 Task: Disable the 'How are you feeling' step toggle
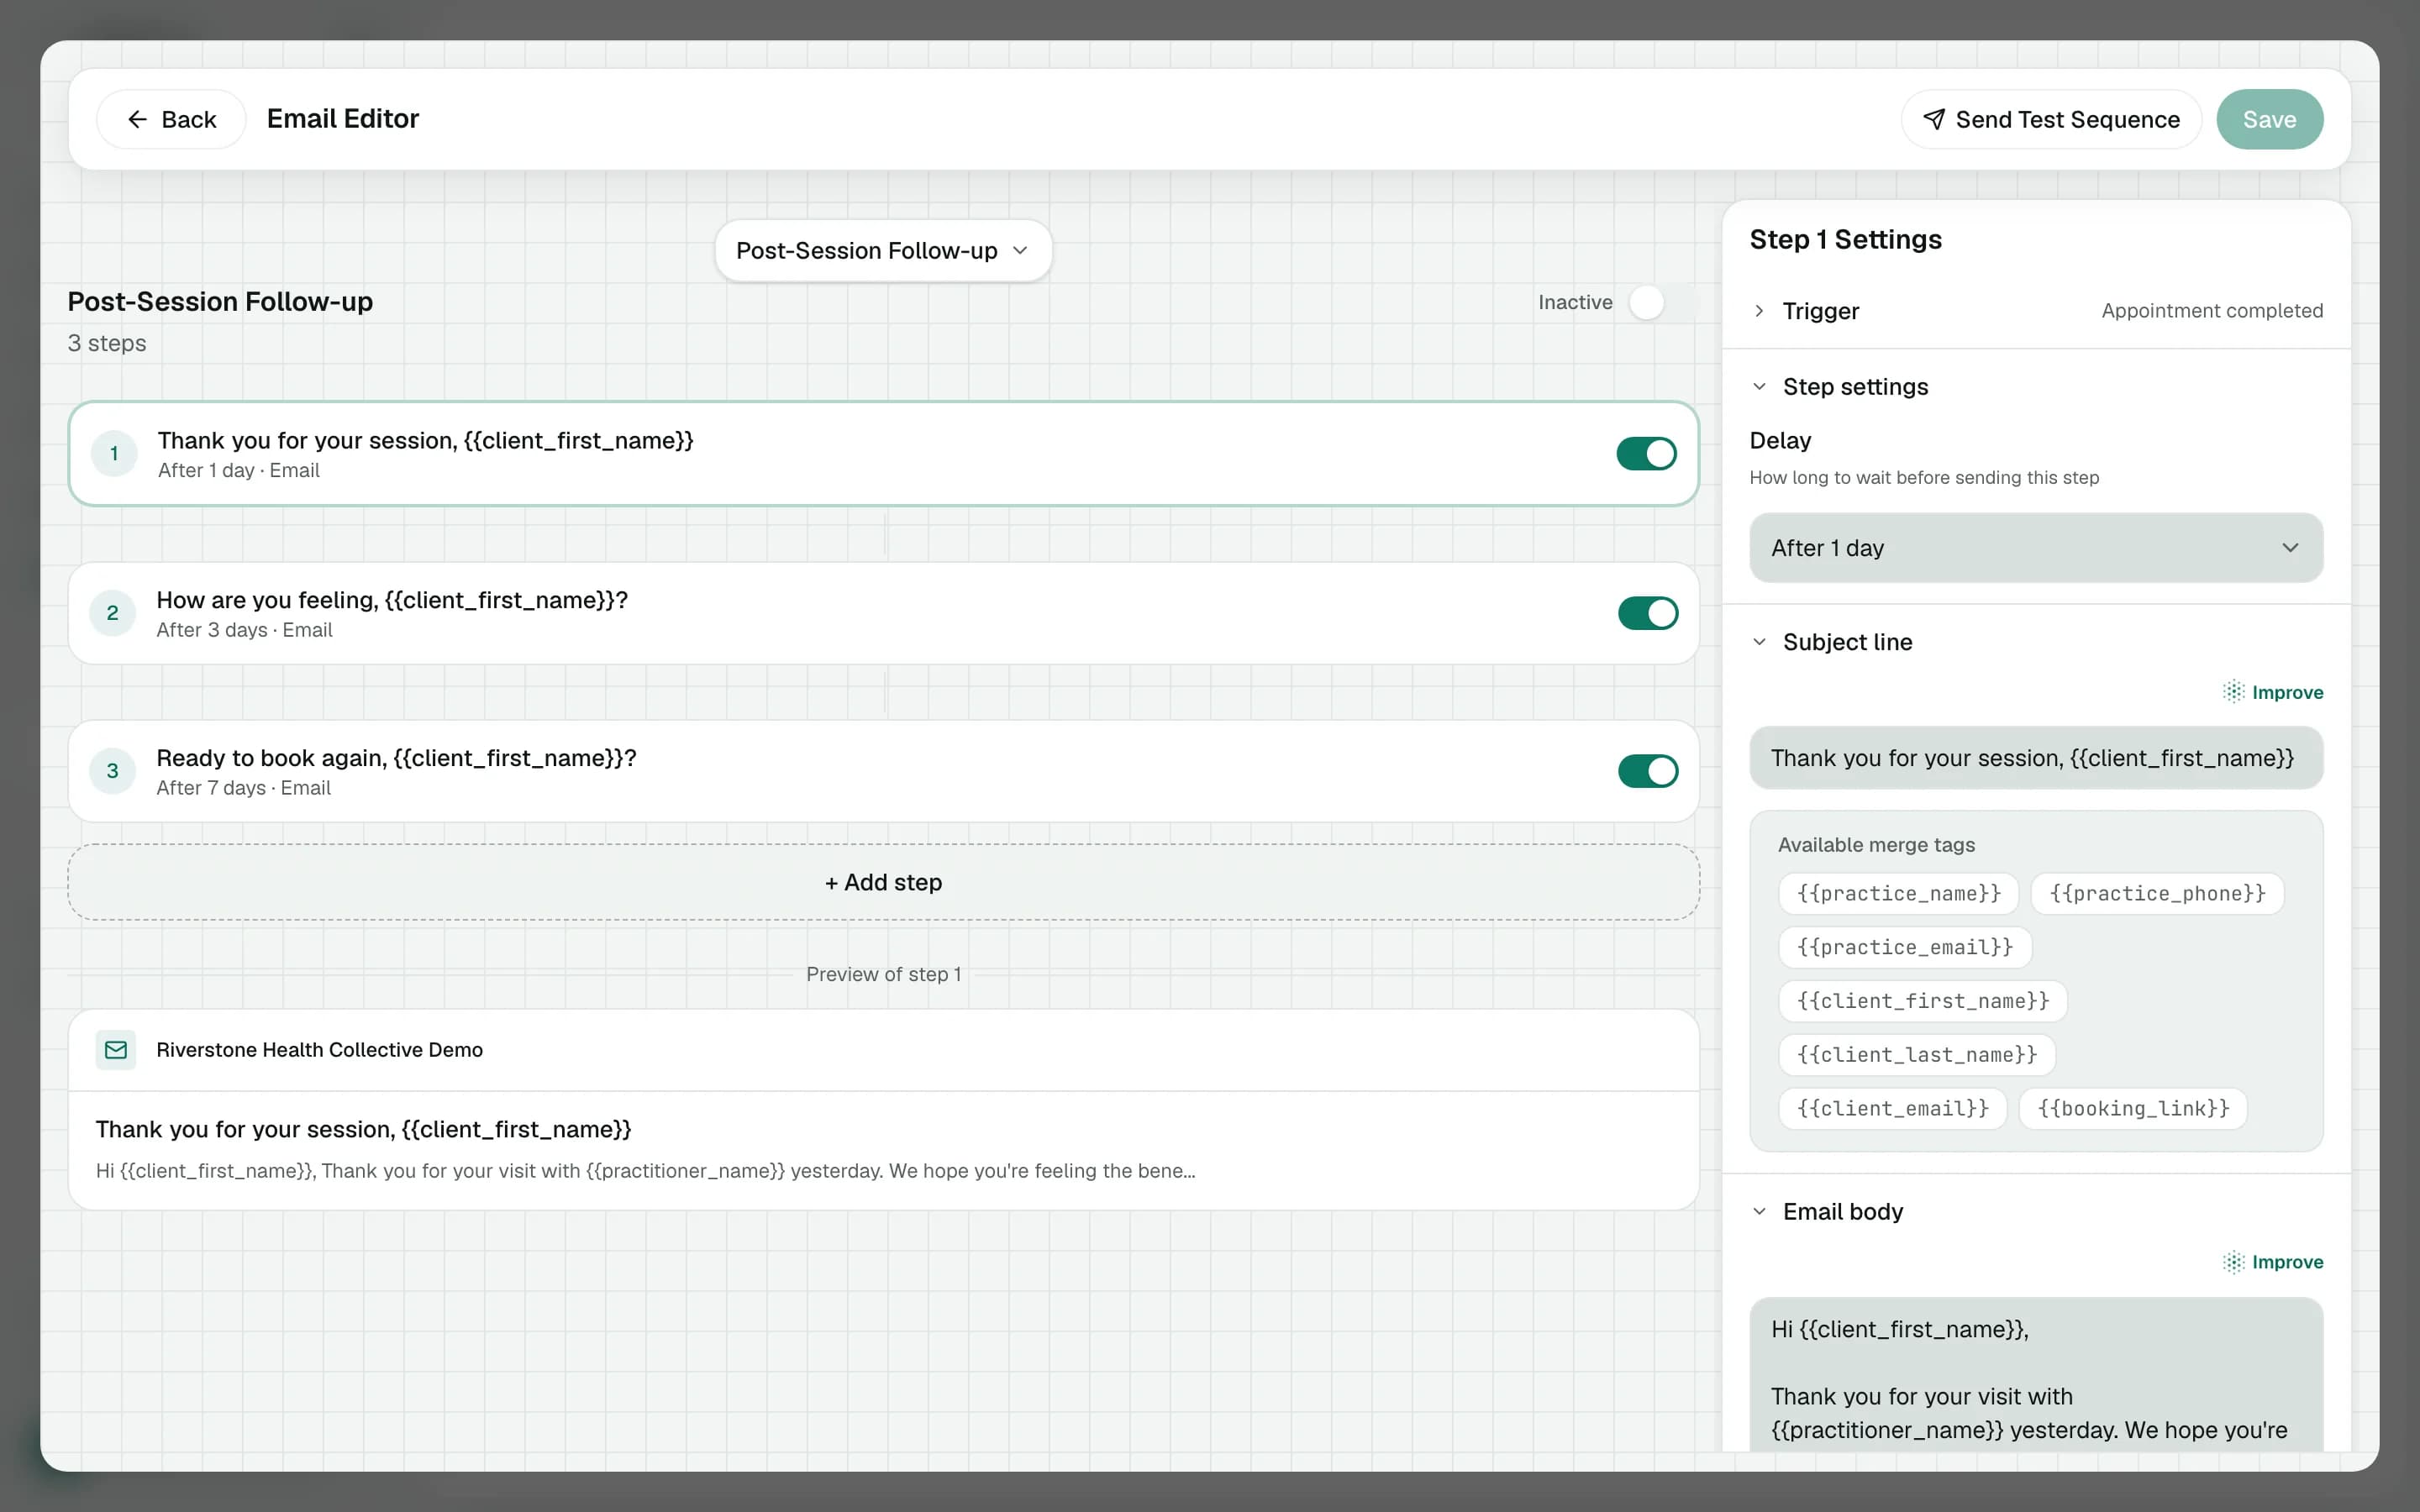[x=1648, y=613]
